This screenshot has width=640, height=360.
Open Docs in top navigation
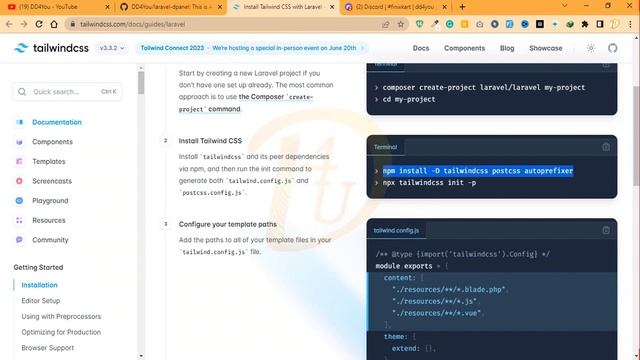coord(420,48)
